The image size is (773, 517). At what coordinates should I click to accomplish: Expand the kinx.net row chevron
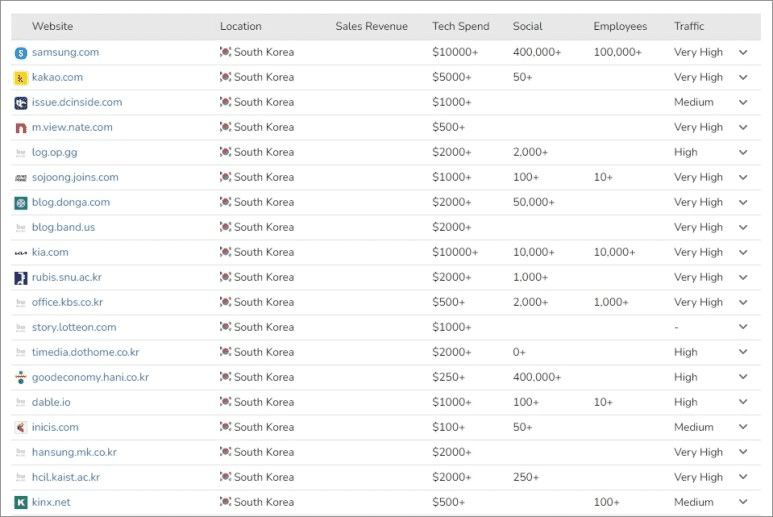click(743, 502)
